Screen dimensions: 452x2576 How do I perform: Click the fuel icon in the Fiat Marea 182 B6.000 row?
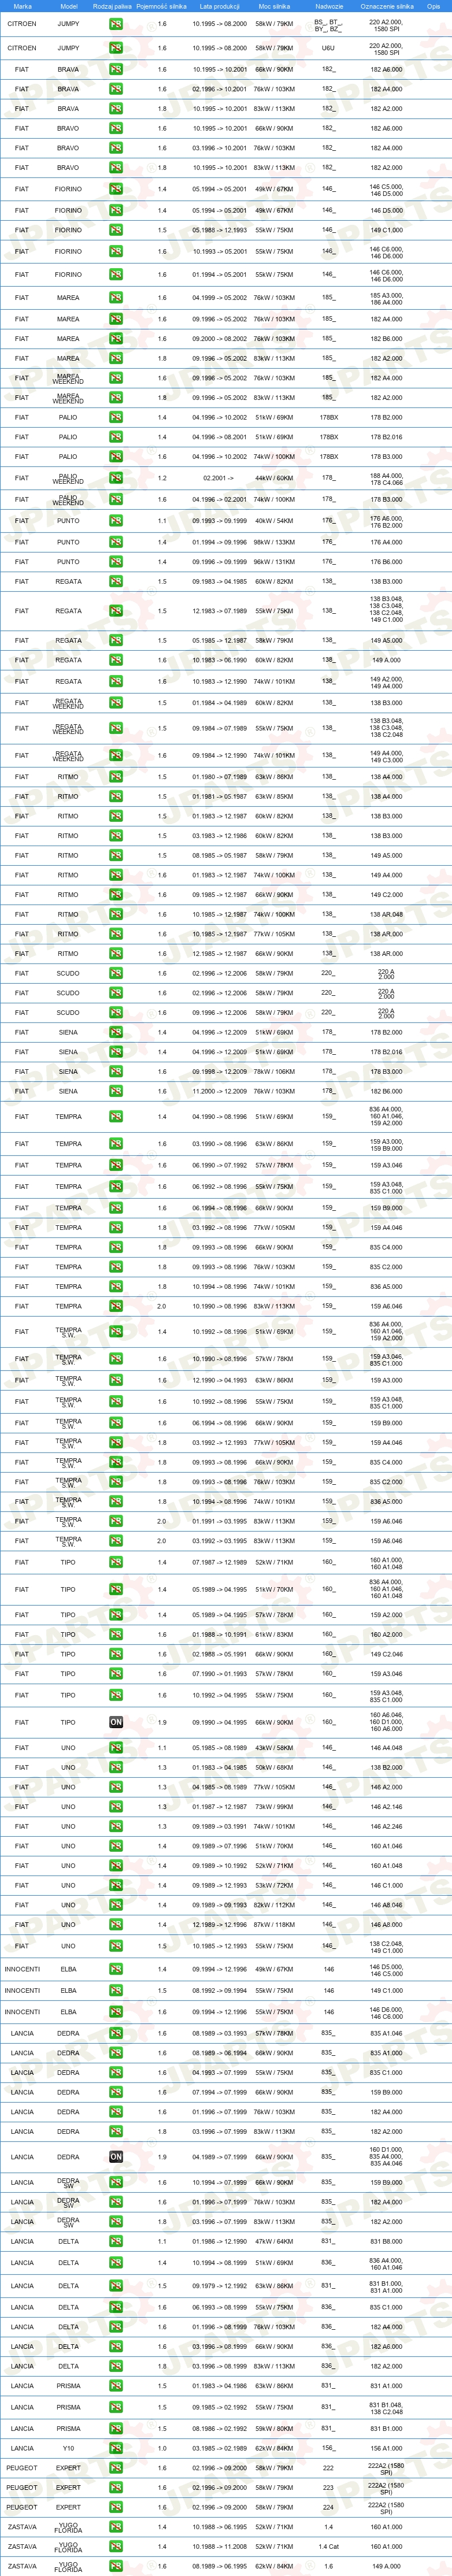(116, 338)
